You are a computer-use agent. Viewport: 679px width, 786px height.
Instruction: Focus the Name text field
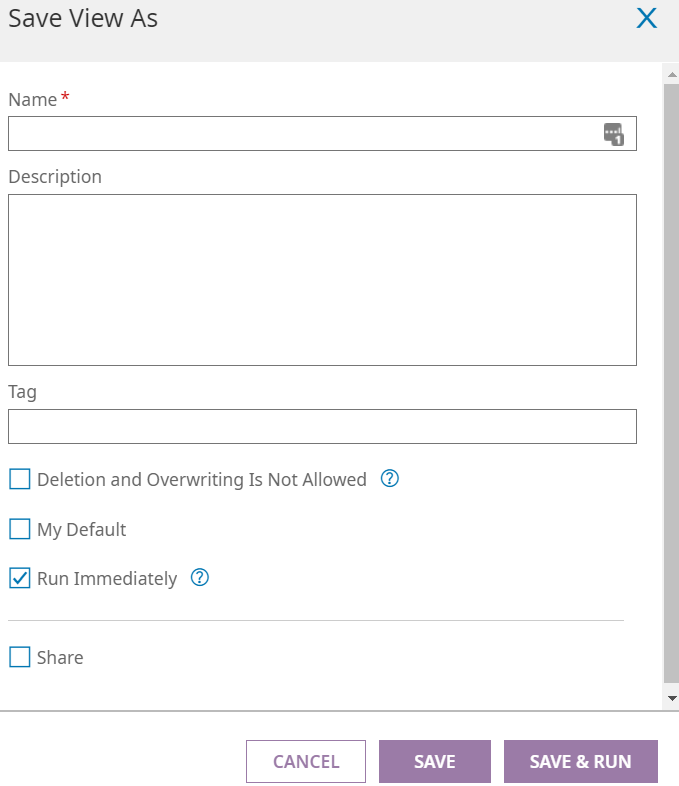pos(300,134)
